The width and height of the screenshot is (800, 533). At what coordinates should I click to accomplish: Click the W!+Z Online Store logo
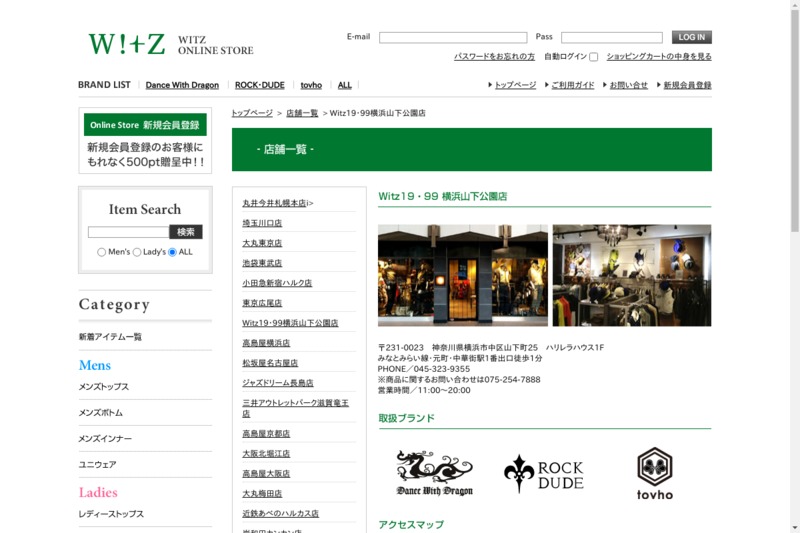tap(171, 44)
